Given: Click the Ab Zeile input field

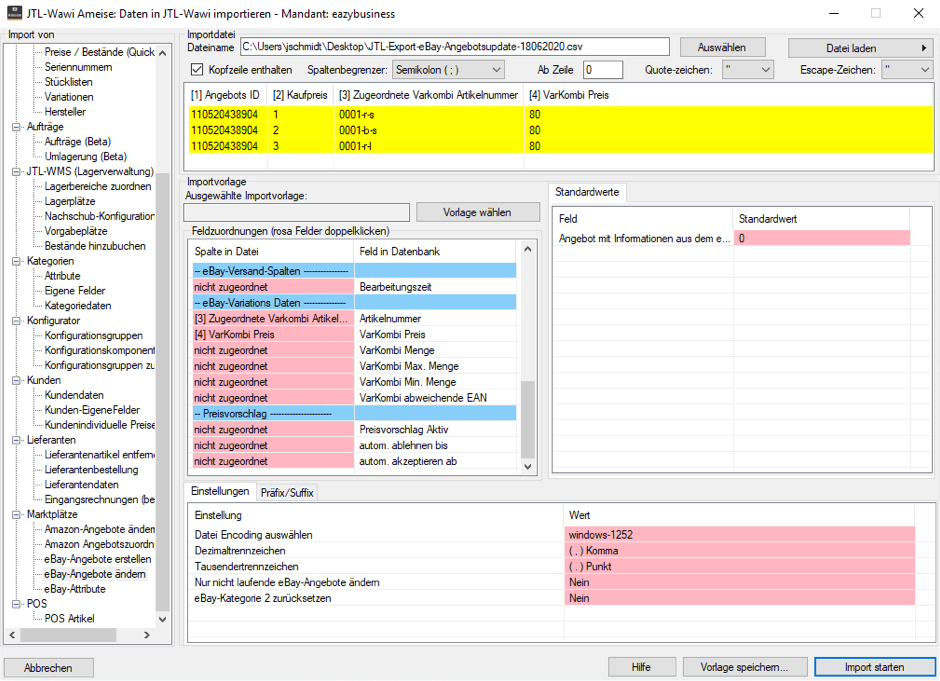Looking at the screenshot, I should click(603, 70).
